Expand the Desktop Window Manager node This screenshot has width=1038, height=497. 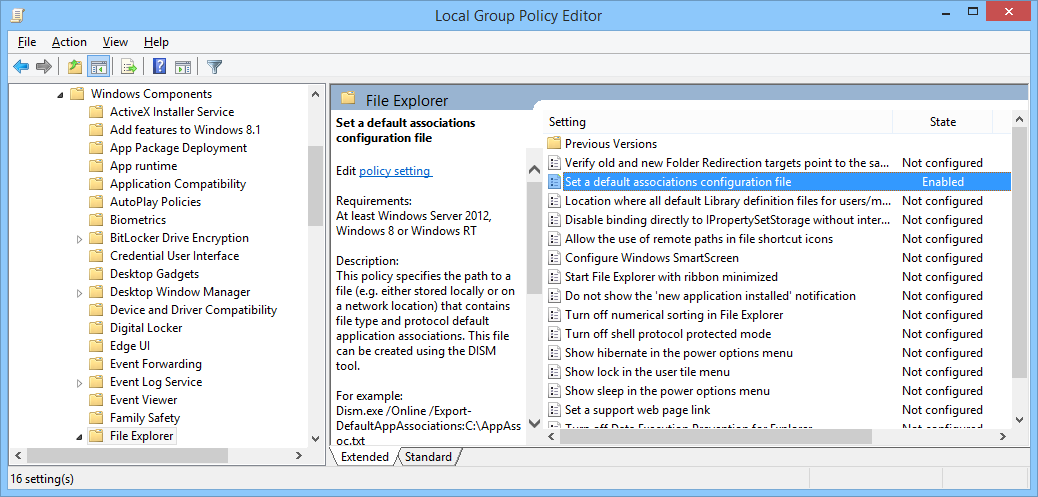(80, 292)
